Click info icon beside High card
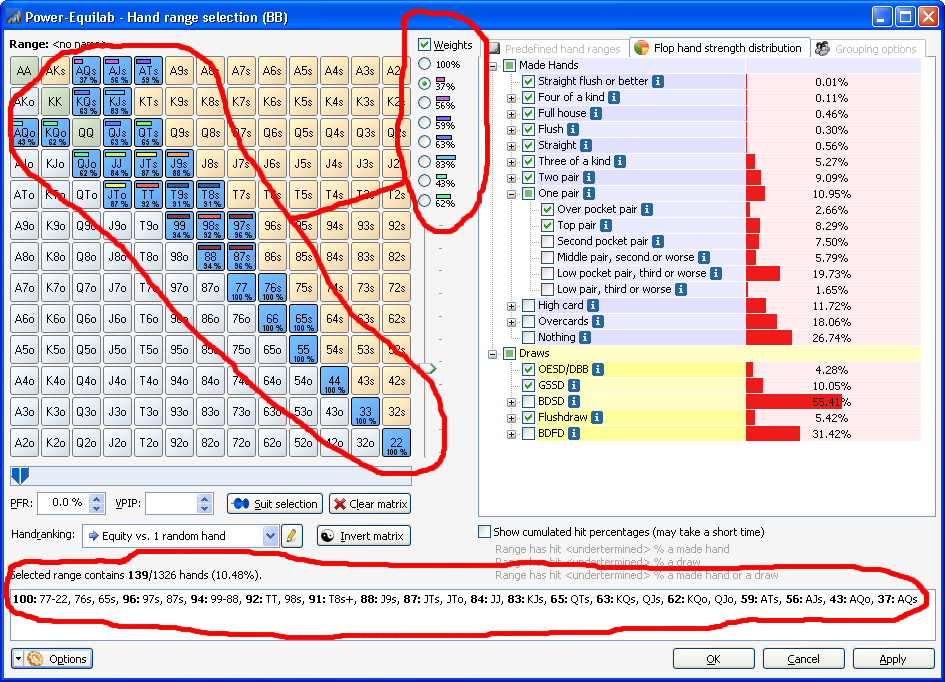Viewport: 945px width, 682px height. [593, 305]
